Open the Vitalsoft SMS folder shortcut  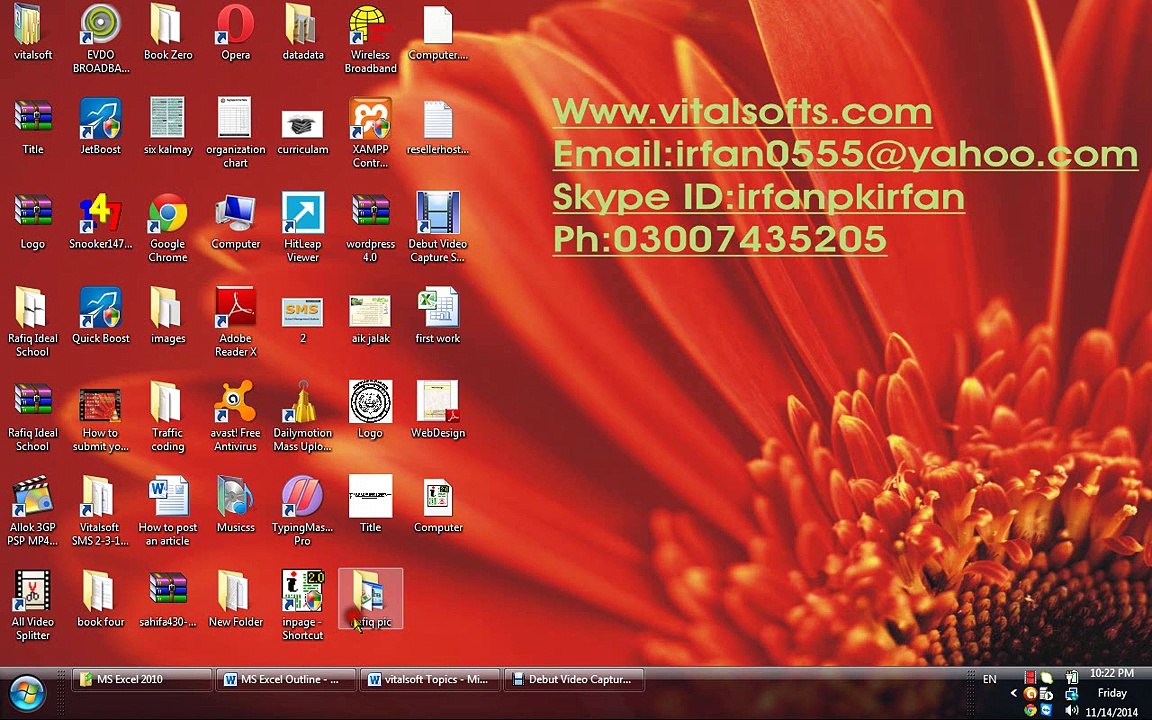(99, 511)
